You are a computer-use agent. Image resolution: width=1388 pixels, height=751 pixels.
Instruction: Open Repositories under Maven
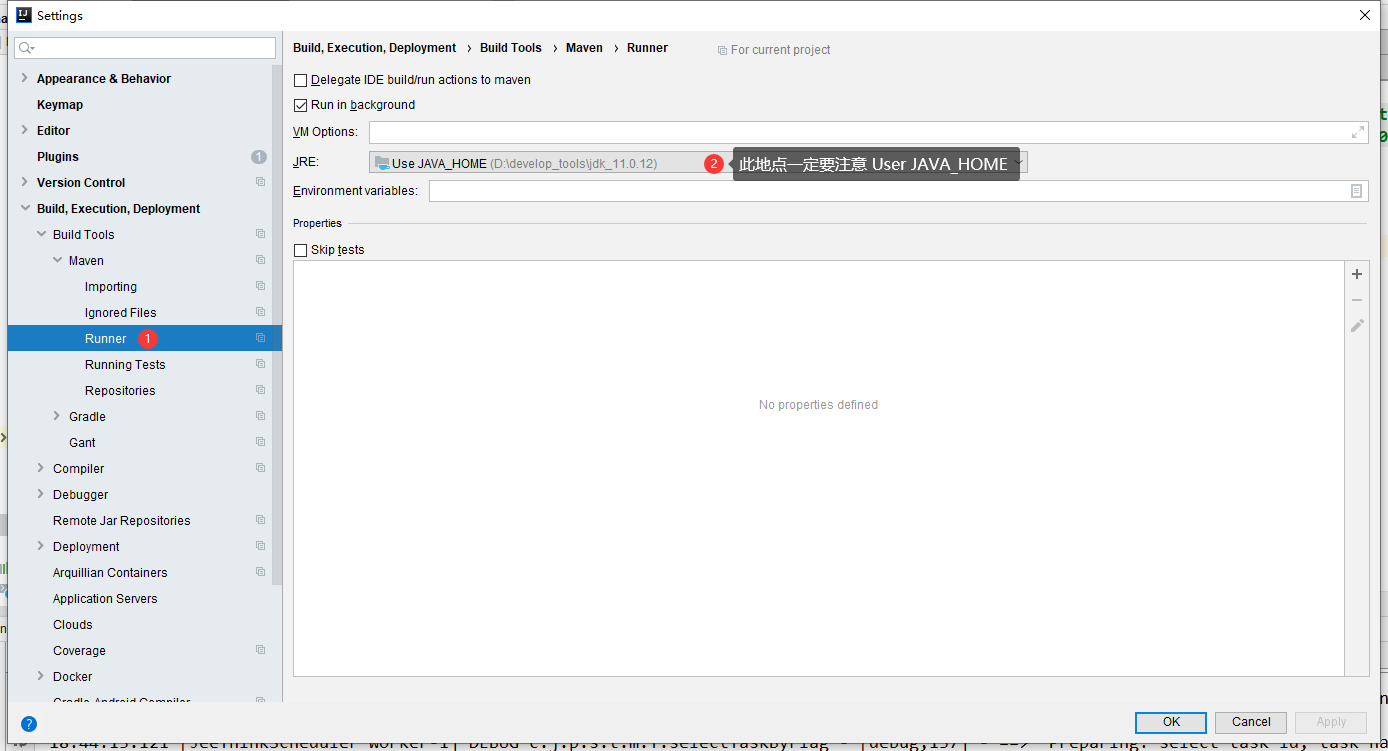(x=120, y=391)
